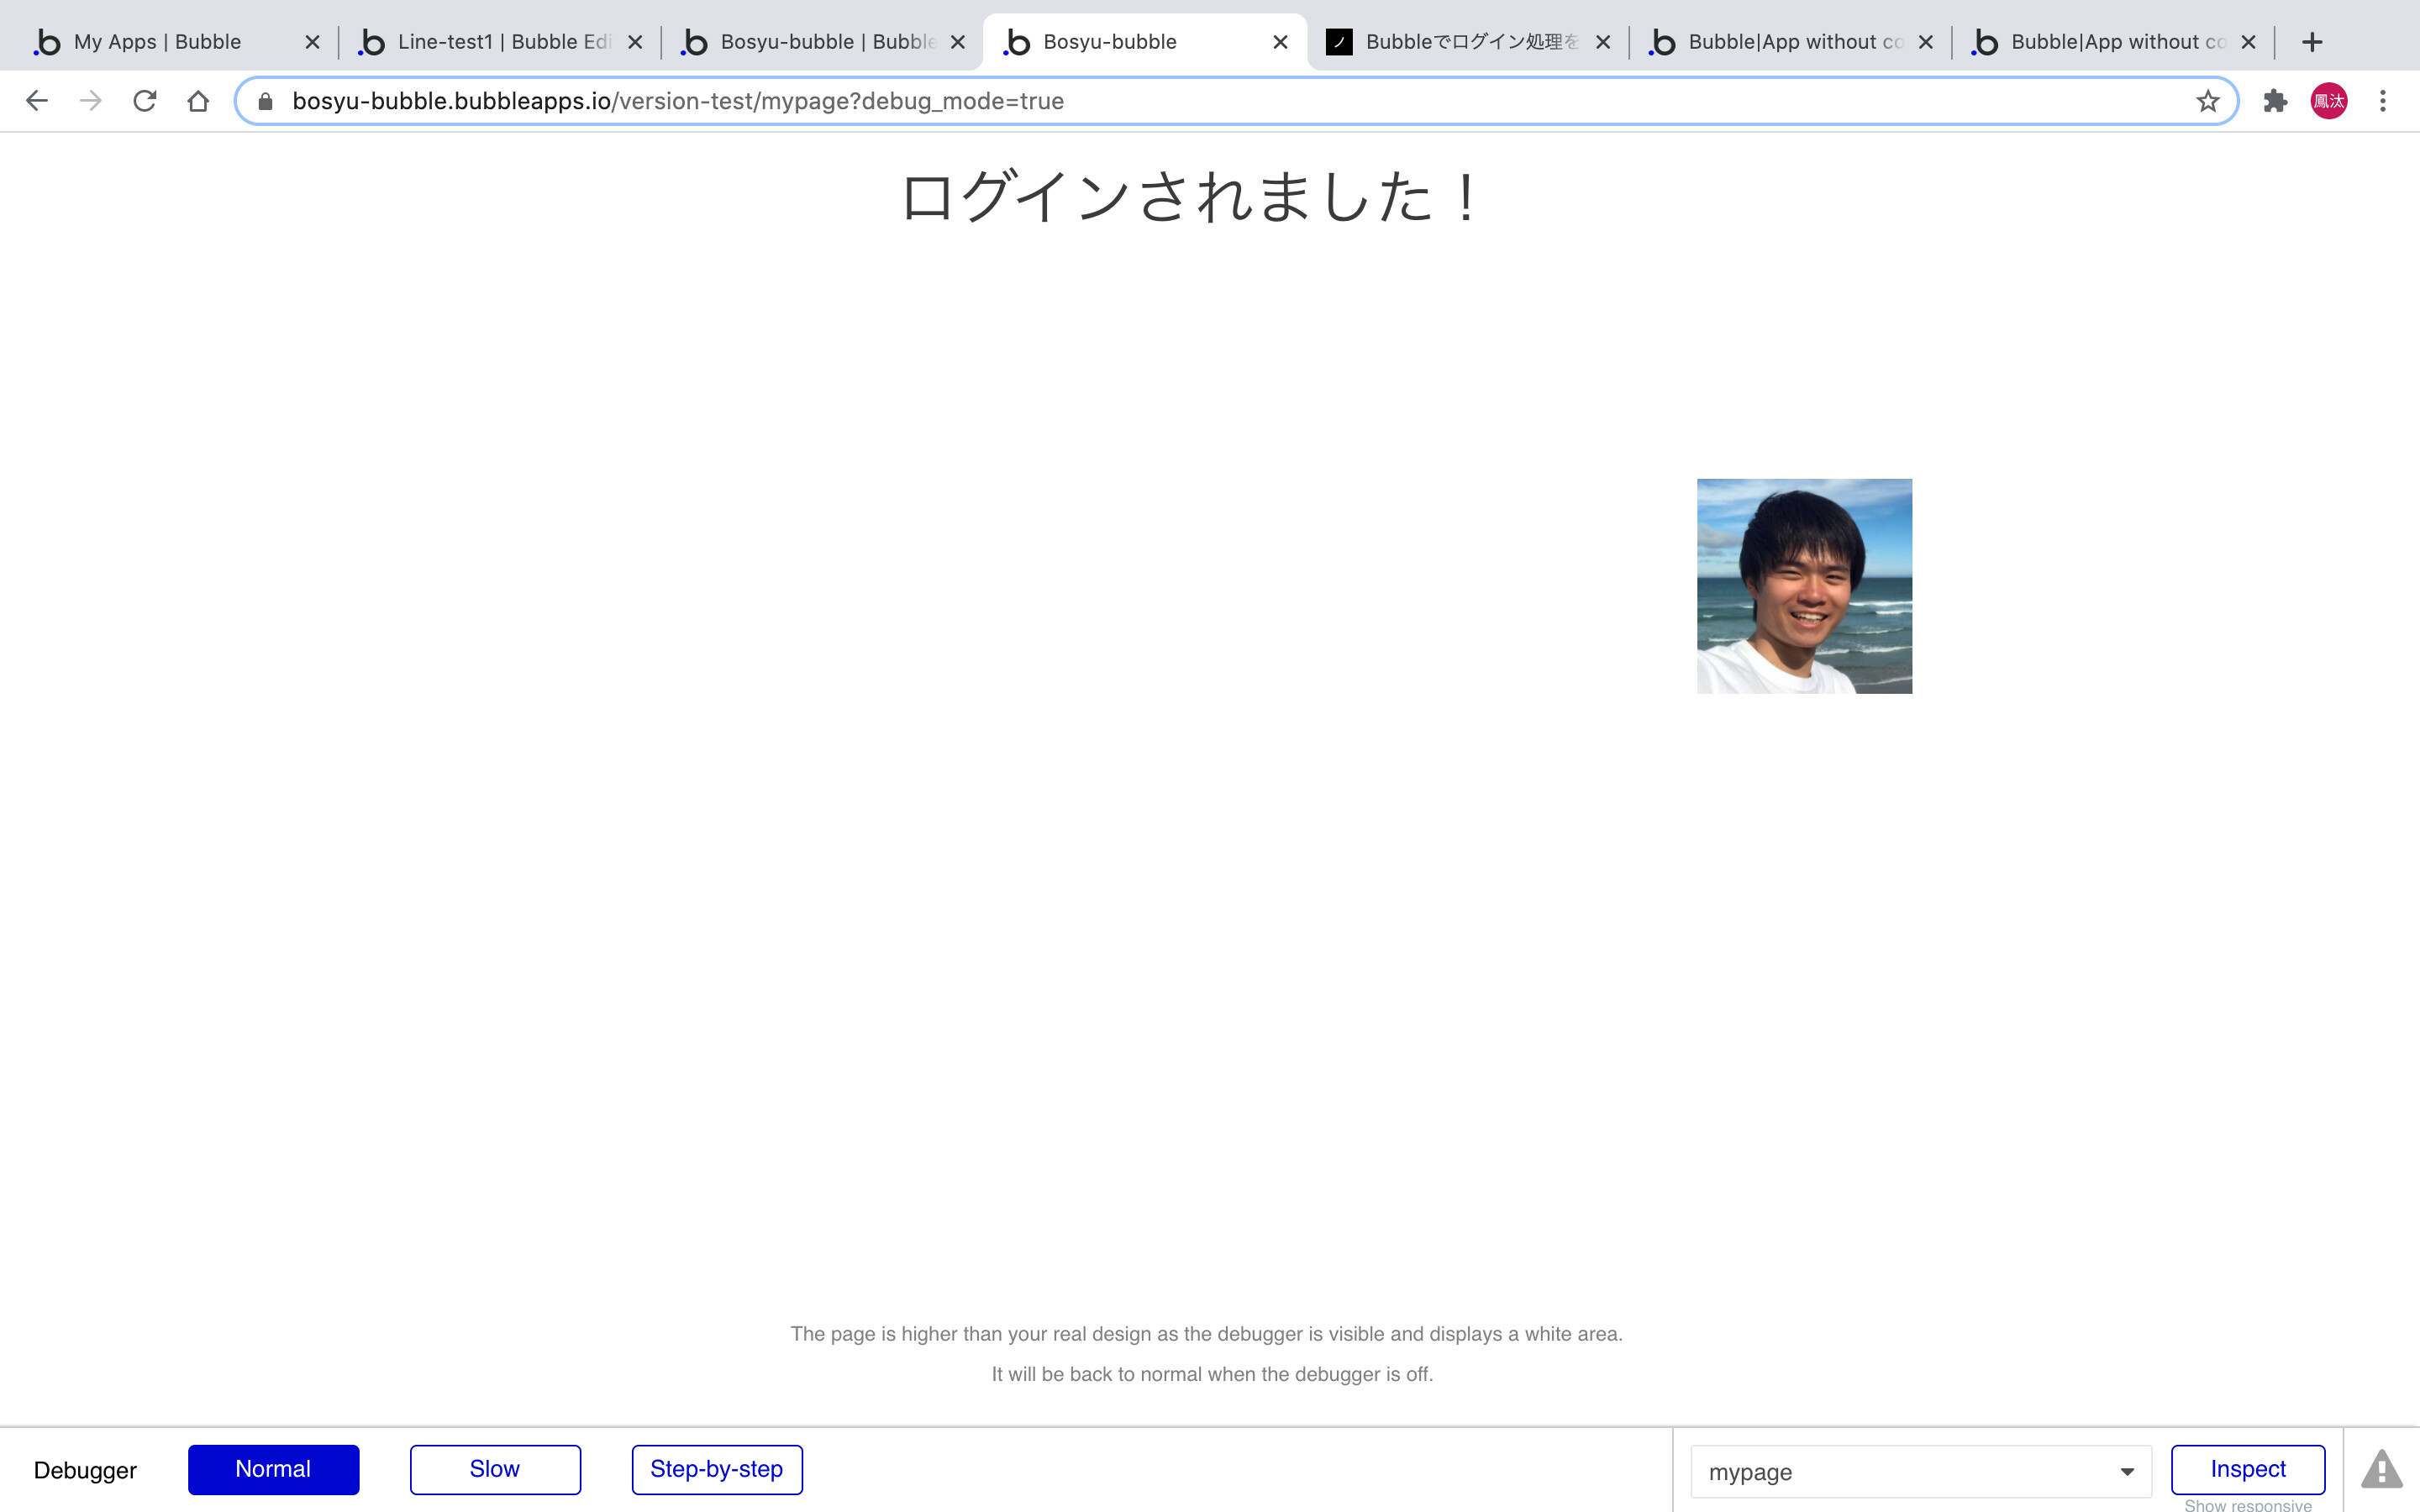Image resolution: width=2420 pixels, height=1512 pixels.
Task: Switch debugger to Slow mode
Action: pyautogui.click(x=495, y=1469)
